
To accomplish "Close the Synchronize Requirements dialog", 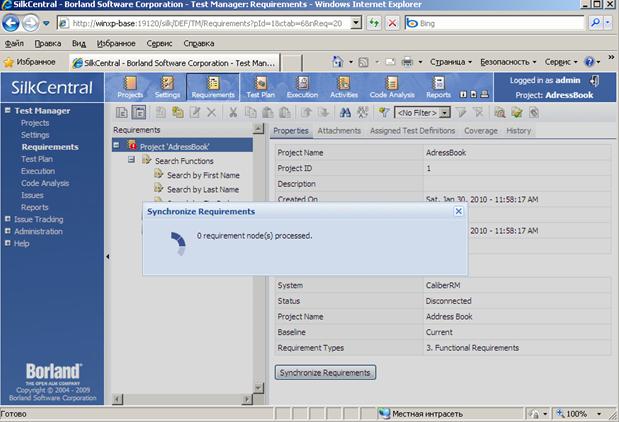I will [x=458, y=211].
